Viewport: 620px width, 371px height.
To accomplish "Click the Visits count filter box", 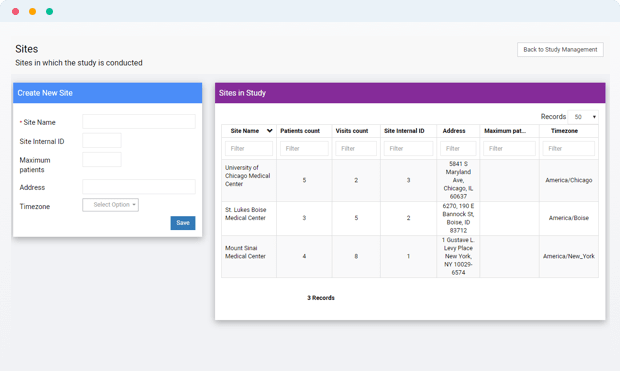I will 356,148.
